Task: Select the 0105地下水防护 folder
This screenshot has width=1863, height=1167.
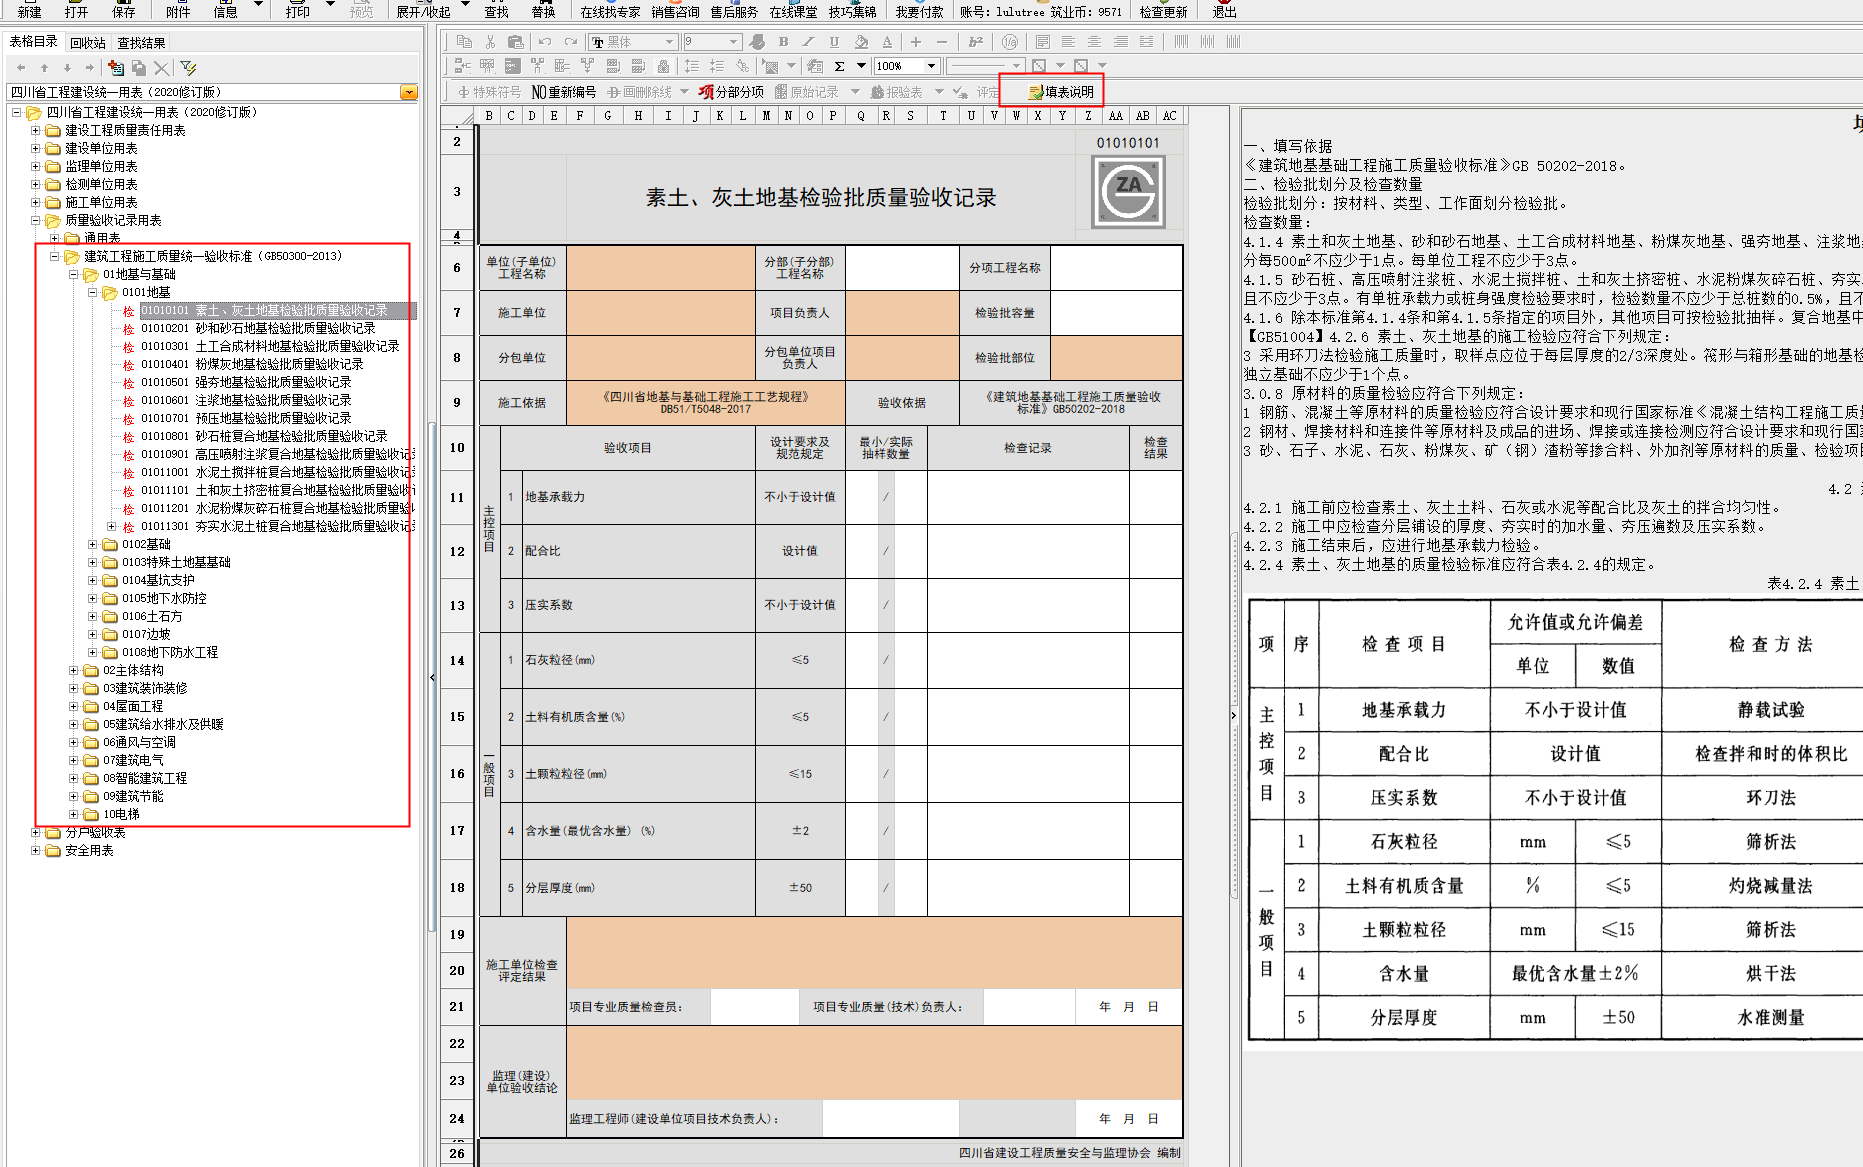Action: coord(164,599)
